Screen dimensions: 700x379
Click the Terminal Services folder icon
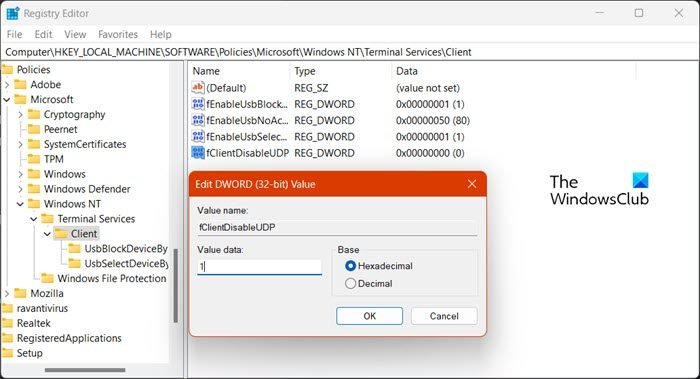[x=47, y=219]
